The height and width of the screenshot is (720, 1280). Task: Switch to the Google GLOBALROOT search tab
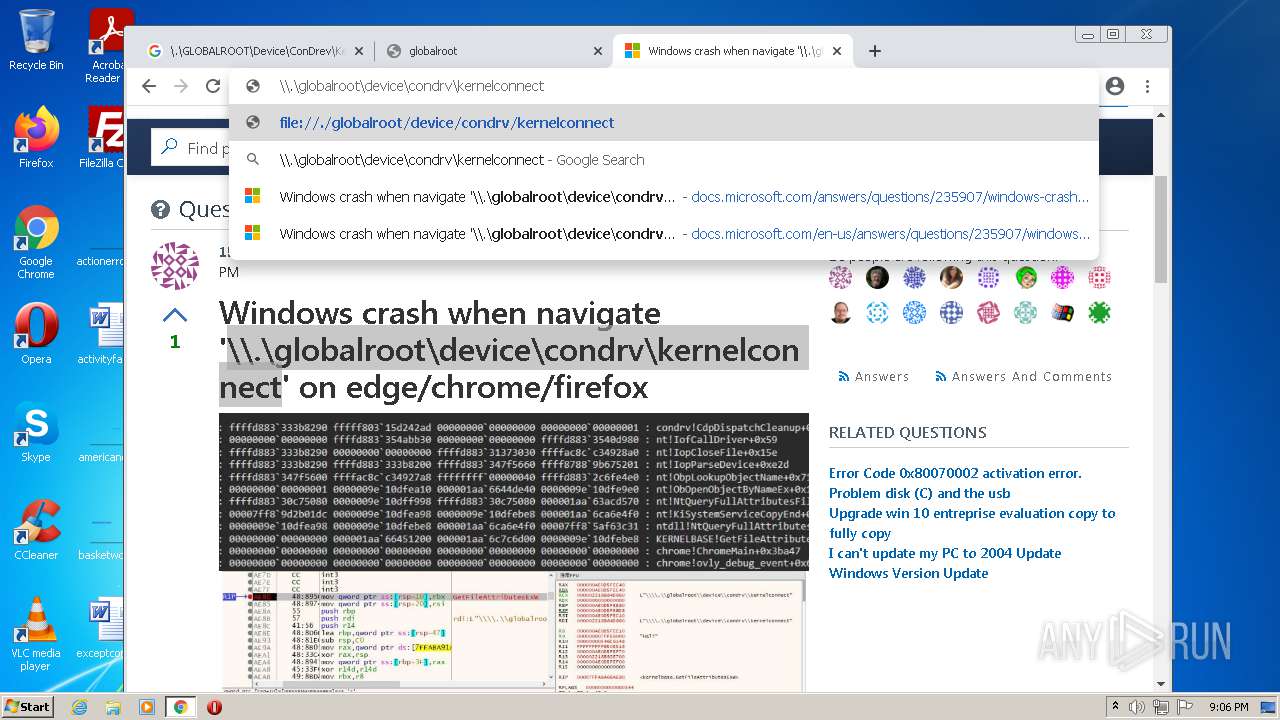255,51
